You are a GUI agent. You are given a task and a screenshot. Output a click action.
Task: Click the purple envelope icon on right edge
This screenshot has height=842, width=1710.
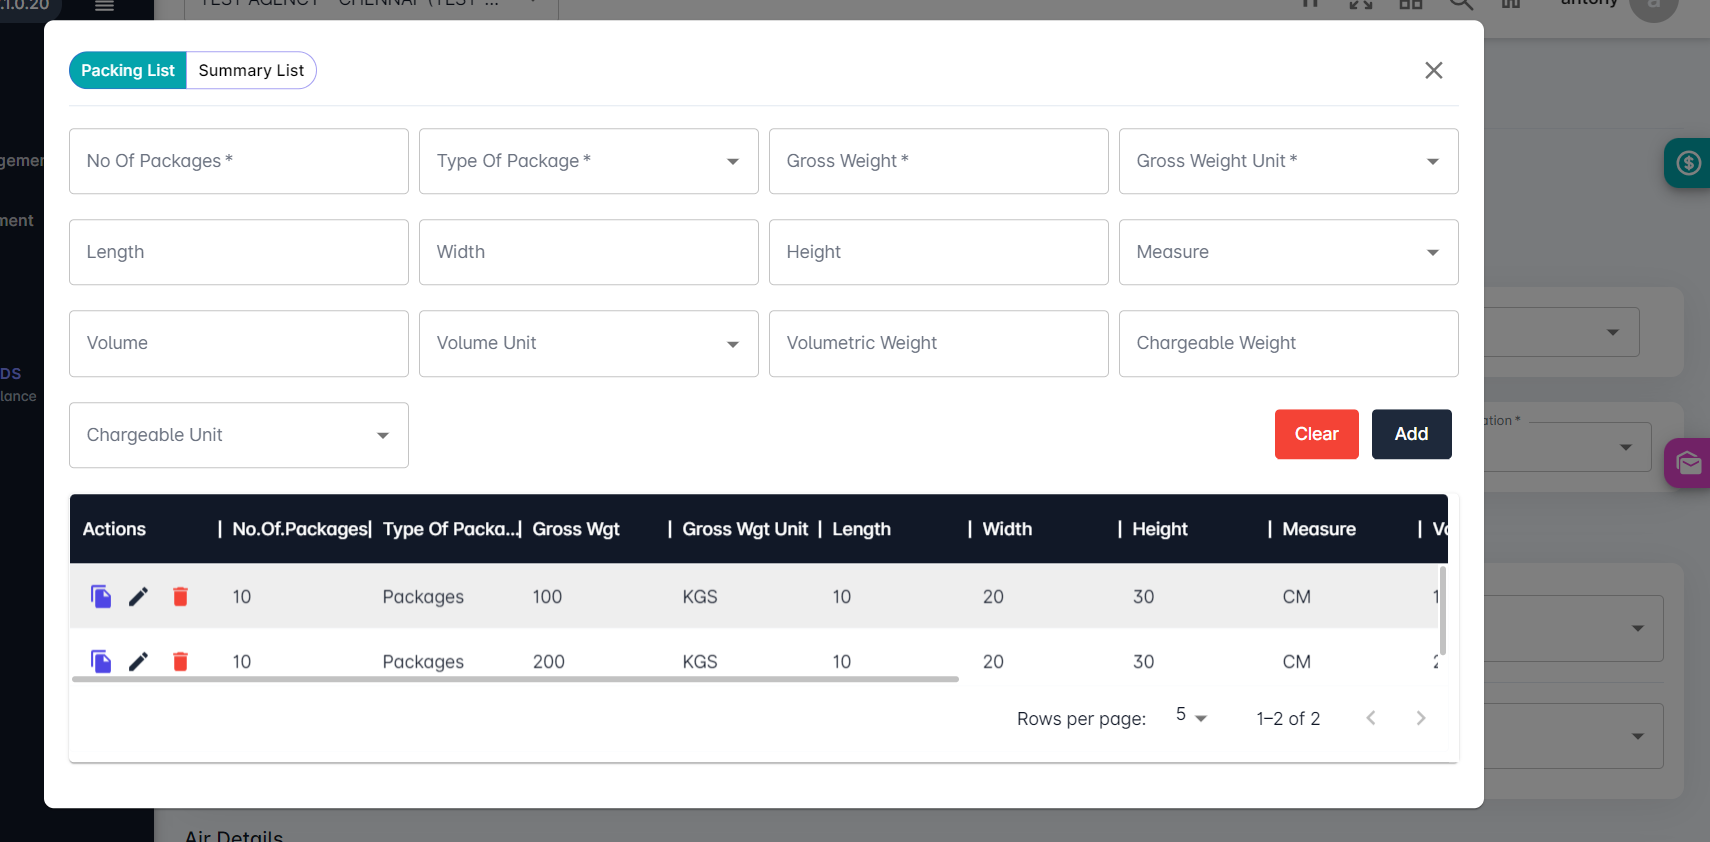coord(1688,463)
